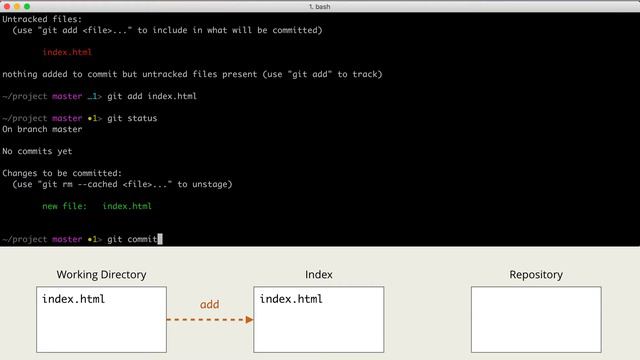
Task: Click the 'git status' command text
Action: coord(132,118)
